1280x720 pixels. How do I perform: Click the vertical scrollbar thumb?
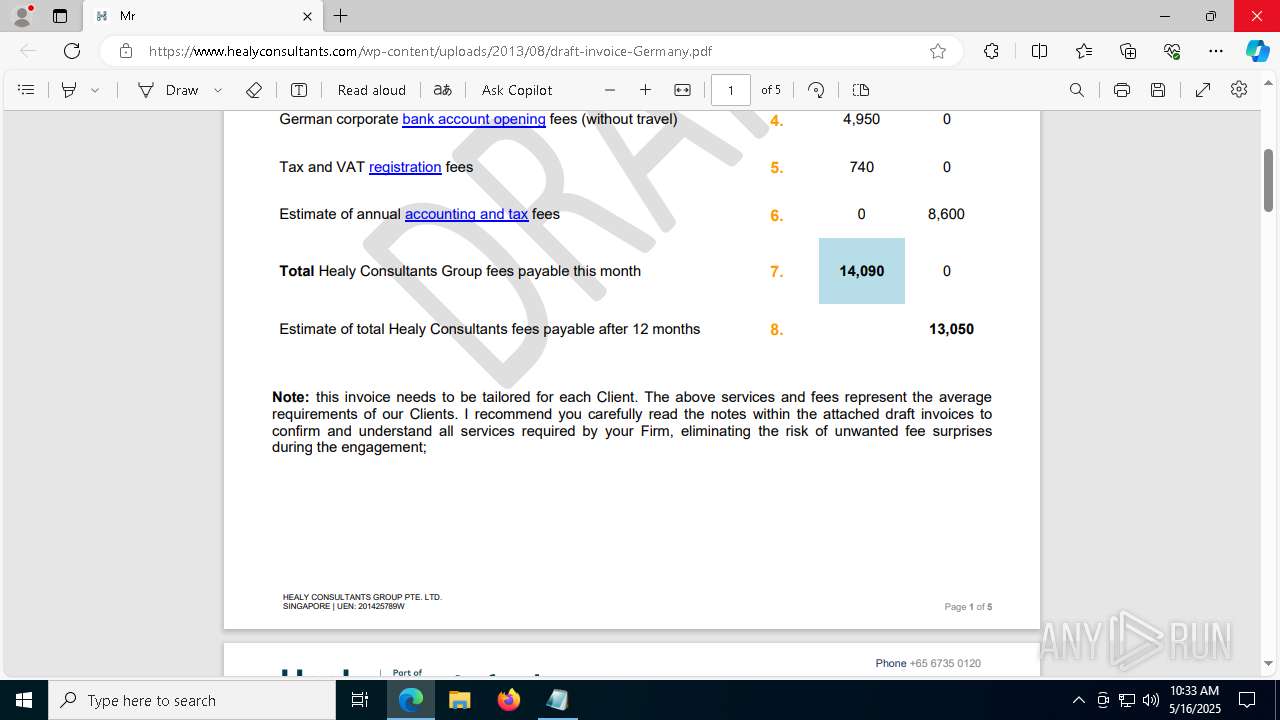(1269, 180)
